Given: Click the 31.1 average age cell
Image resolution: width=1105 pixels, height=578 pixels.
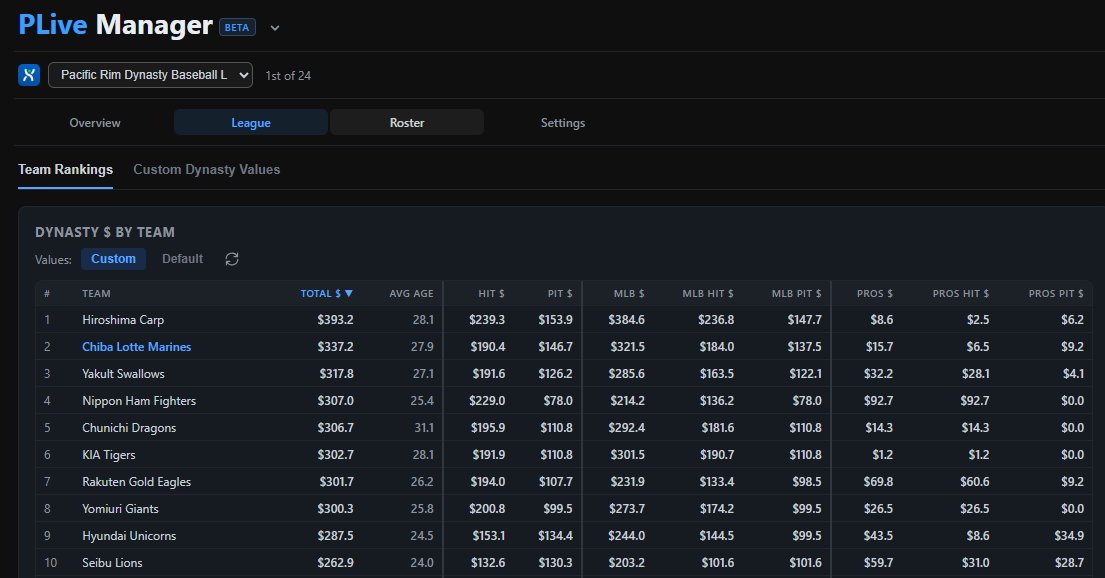Looking at the screenshot, I should 424,428.
